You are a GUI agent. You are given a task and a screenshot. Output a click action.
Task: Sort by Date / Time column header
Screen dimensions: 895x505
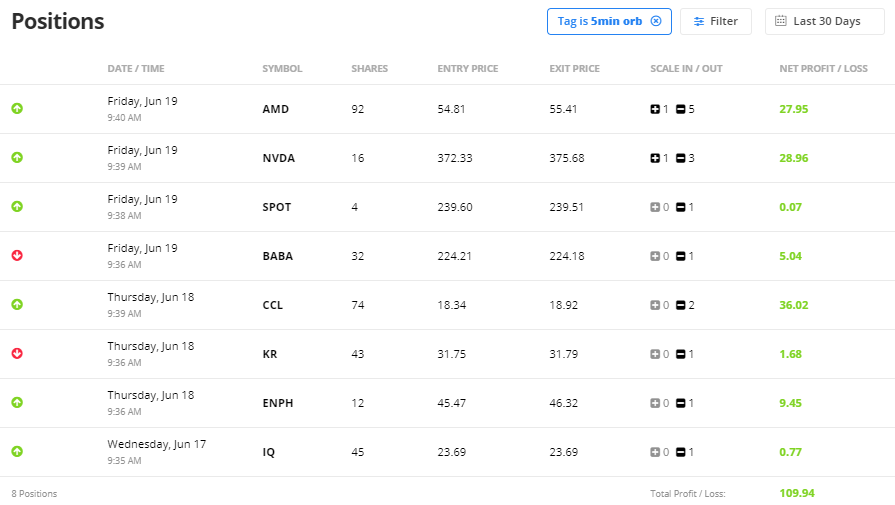[x=136, y=68]
